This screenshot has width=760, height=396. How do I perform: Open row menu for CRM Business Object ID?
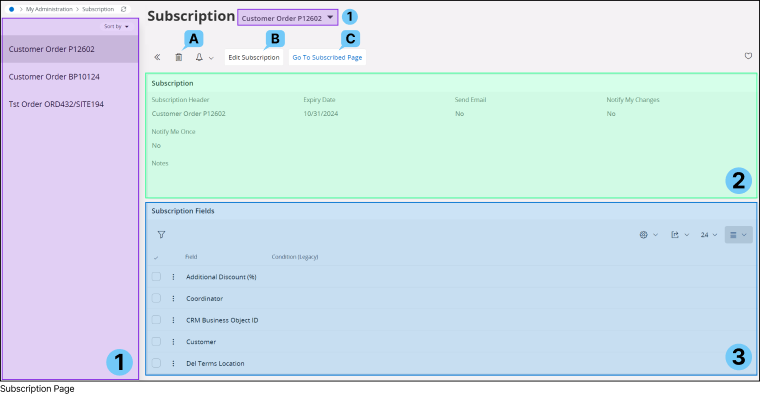[174, 320]
